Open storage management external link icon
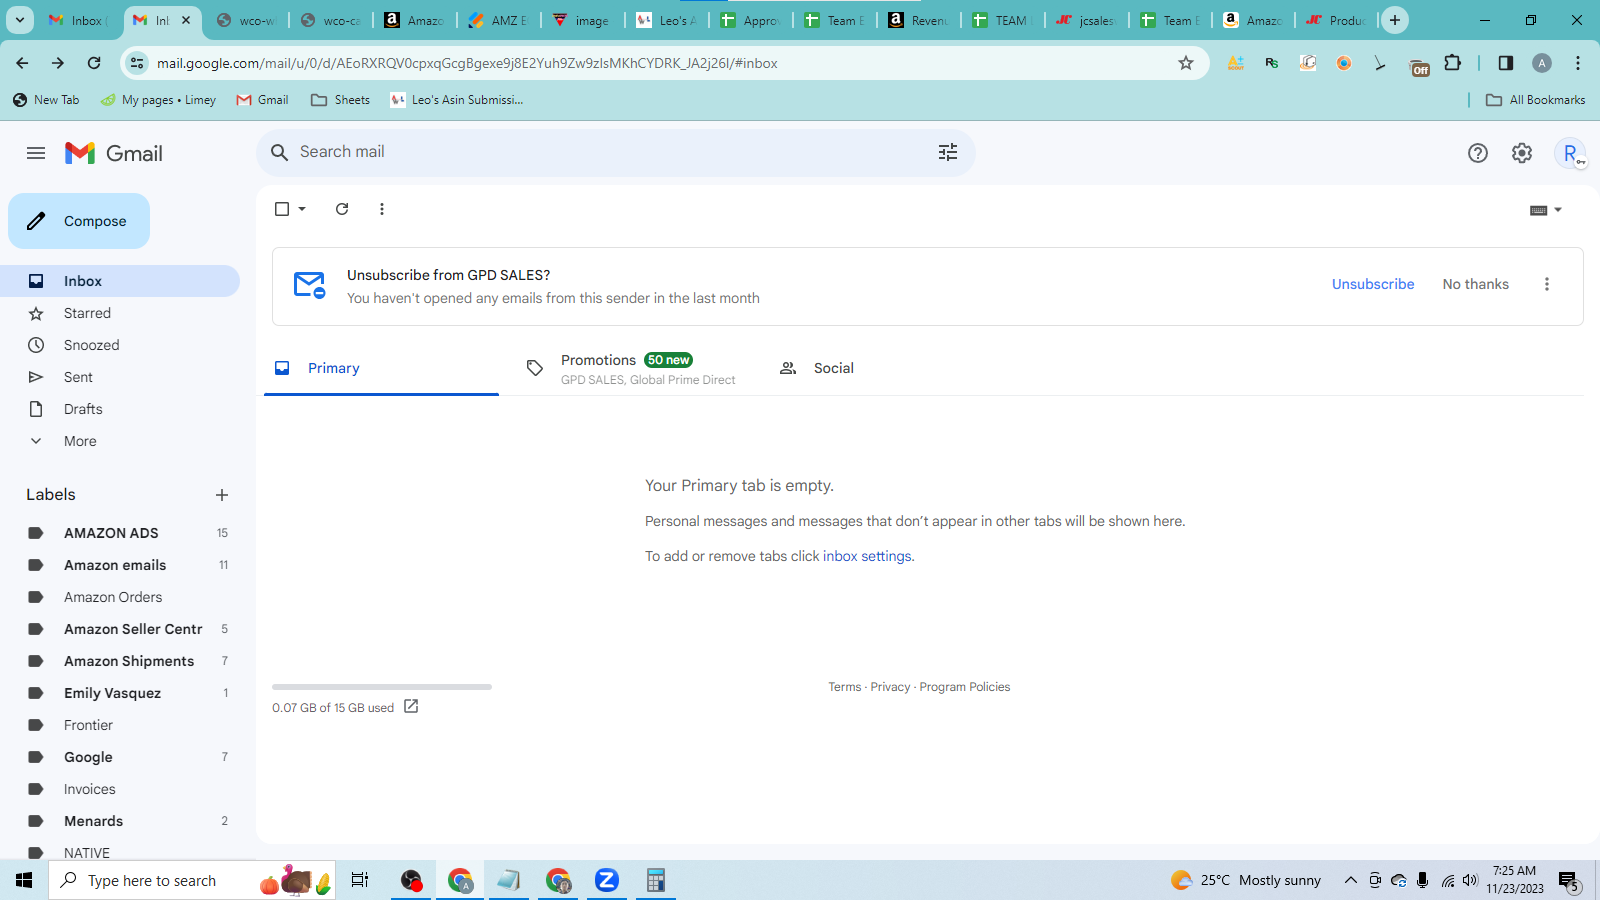 point(411,706)
